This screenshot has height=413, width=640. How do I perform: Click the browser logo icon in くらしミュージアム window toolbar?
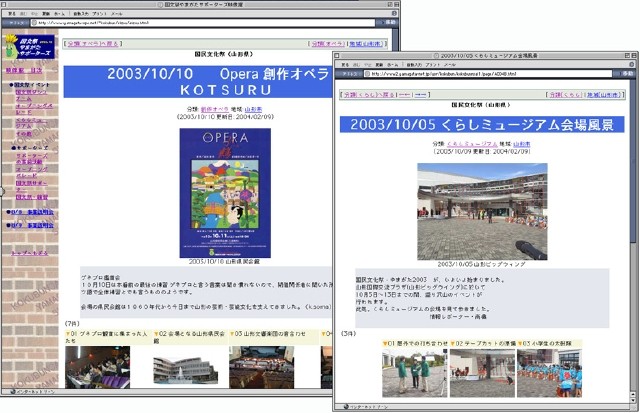coord(632,64)
